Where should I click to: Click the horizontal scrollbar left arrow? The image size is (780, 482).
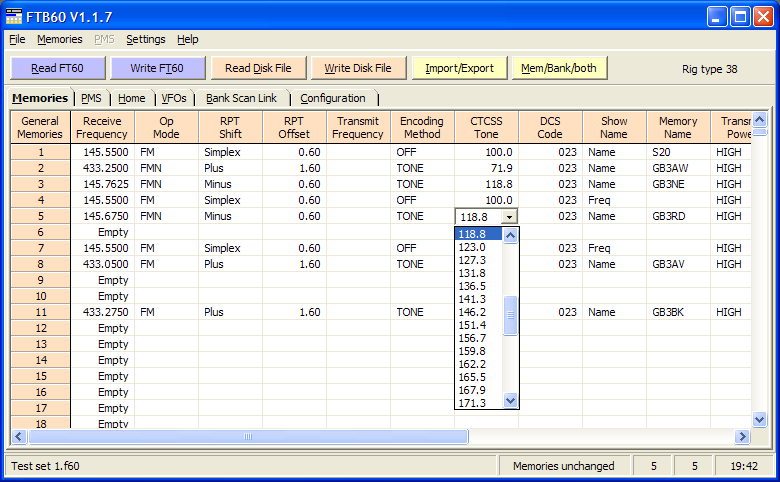coord(19,437)
